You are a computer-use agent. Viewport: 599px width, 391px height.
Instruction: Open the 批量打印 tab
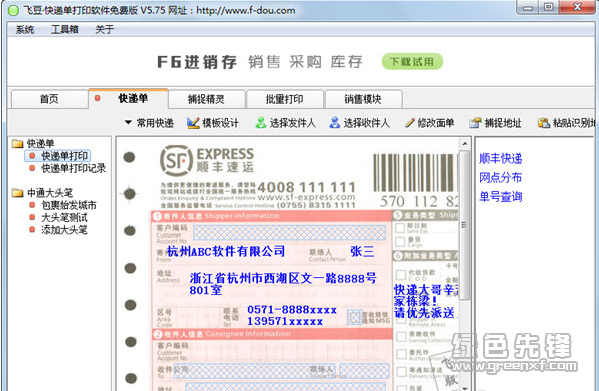[x=285, y=99]
